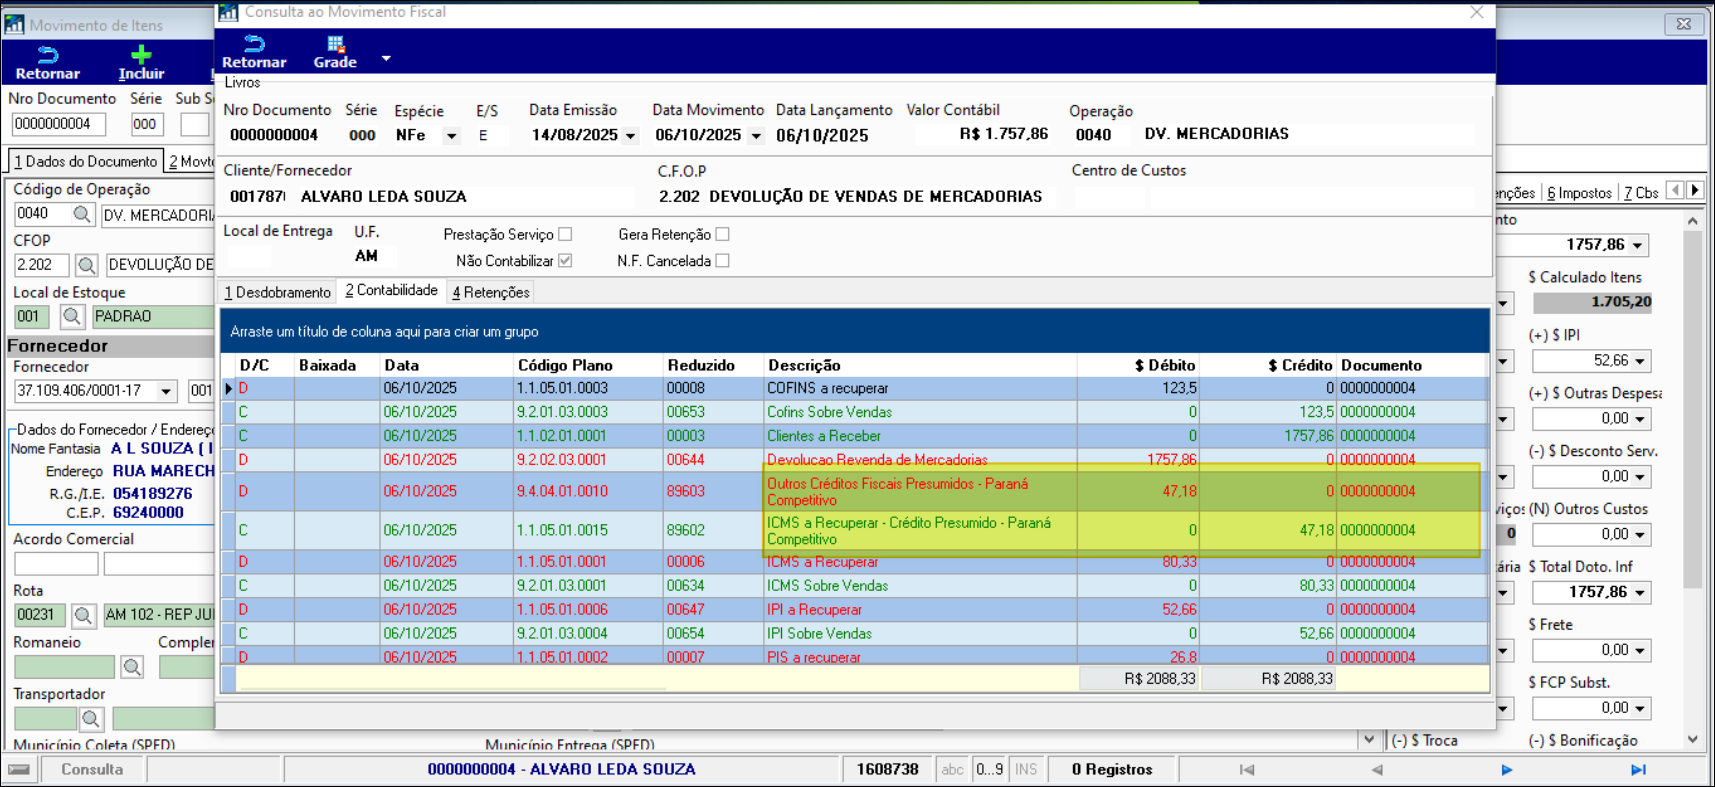Open the 4 Retenções tab
The image size is (1715, 787).
(490, 292)
